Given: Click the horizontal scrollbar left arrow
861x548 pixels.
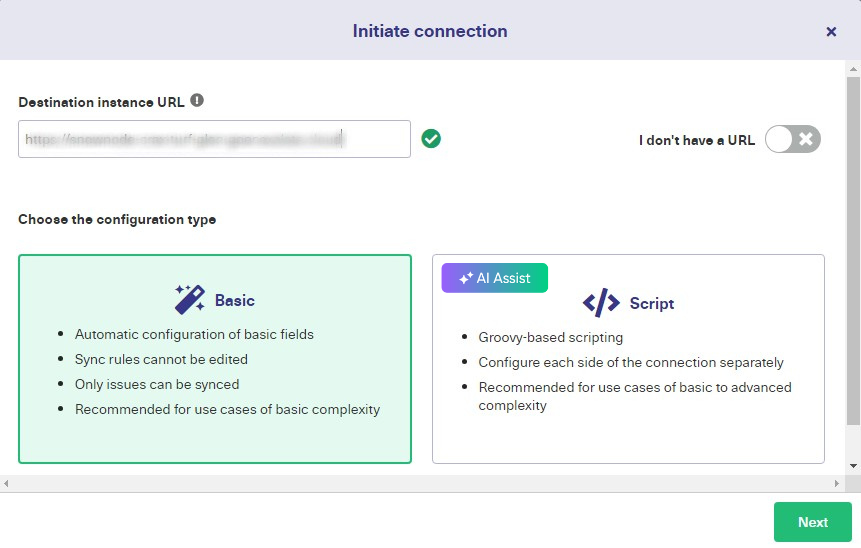Looking at the screenshot, I should click(x=7, y=484).
